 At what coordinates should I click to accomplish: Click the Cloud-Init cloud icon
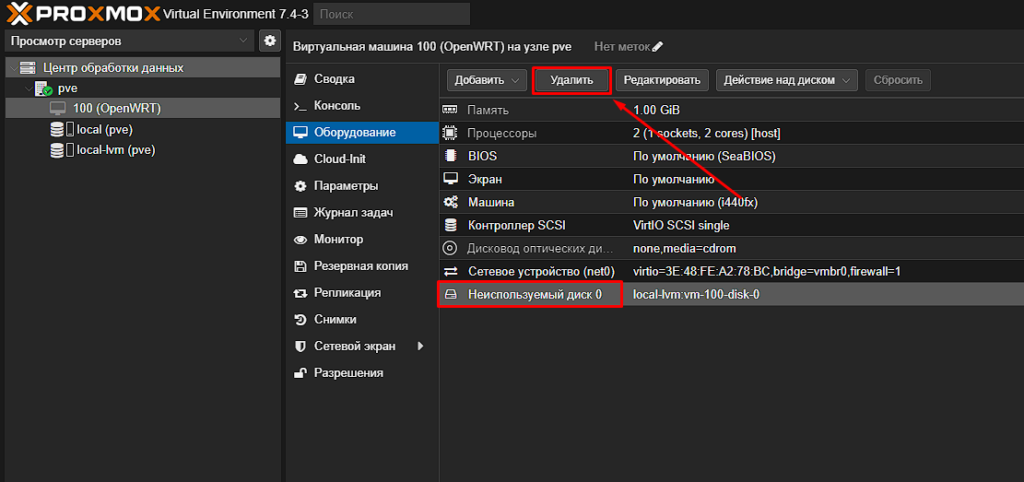coord(300,159)
